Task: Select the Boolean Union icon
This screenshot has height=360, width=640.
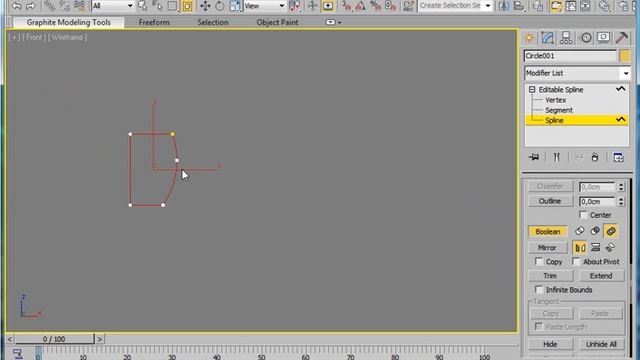Action: point(580,231)
